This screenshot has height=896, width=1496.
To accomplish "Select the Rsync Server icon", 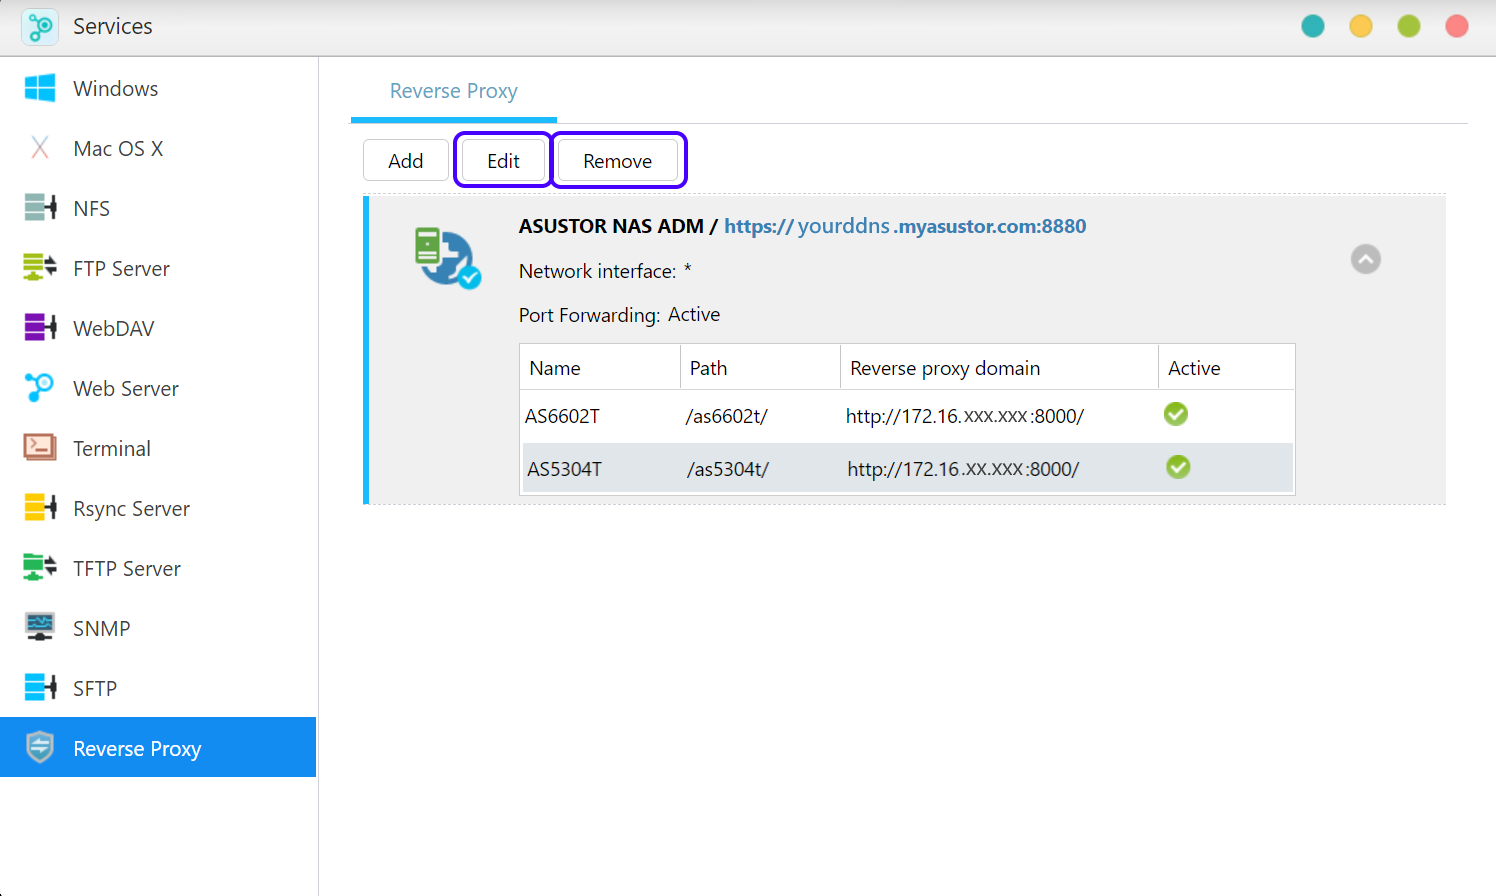I will pos(40,508).
